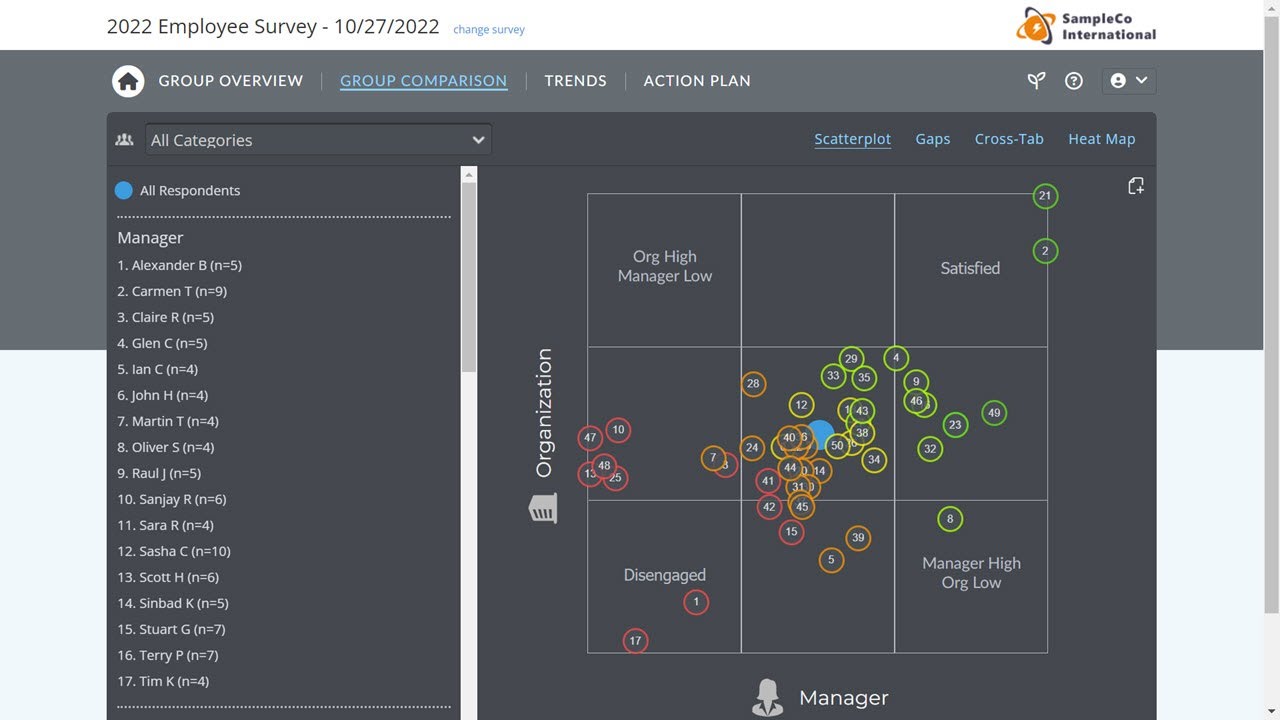Image resolution: width=1280 pixels, height=720 pixels.
Task: Click the change survey link
Action: [x=489, y=30]
